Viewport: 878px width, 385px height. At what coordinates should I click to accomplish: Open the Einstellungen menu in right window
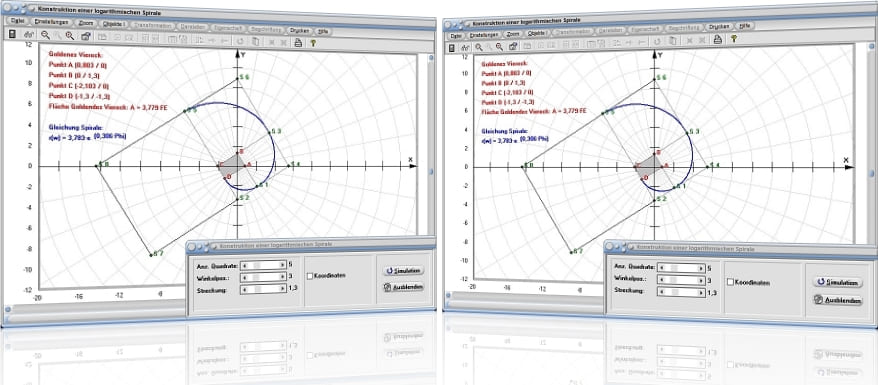pos(484,35)
